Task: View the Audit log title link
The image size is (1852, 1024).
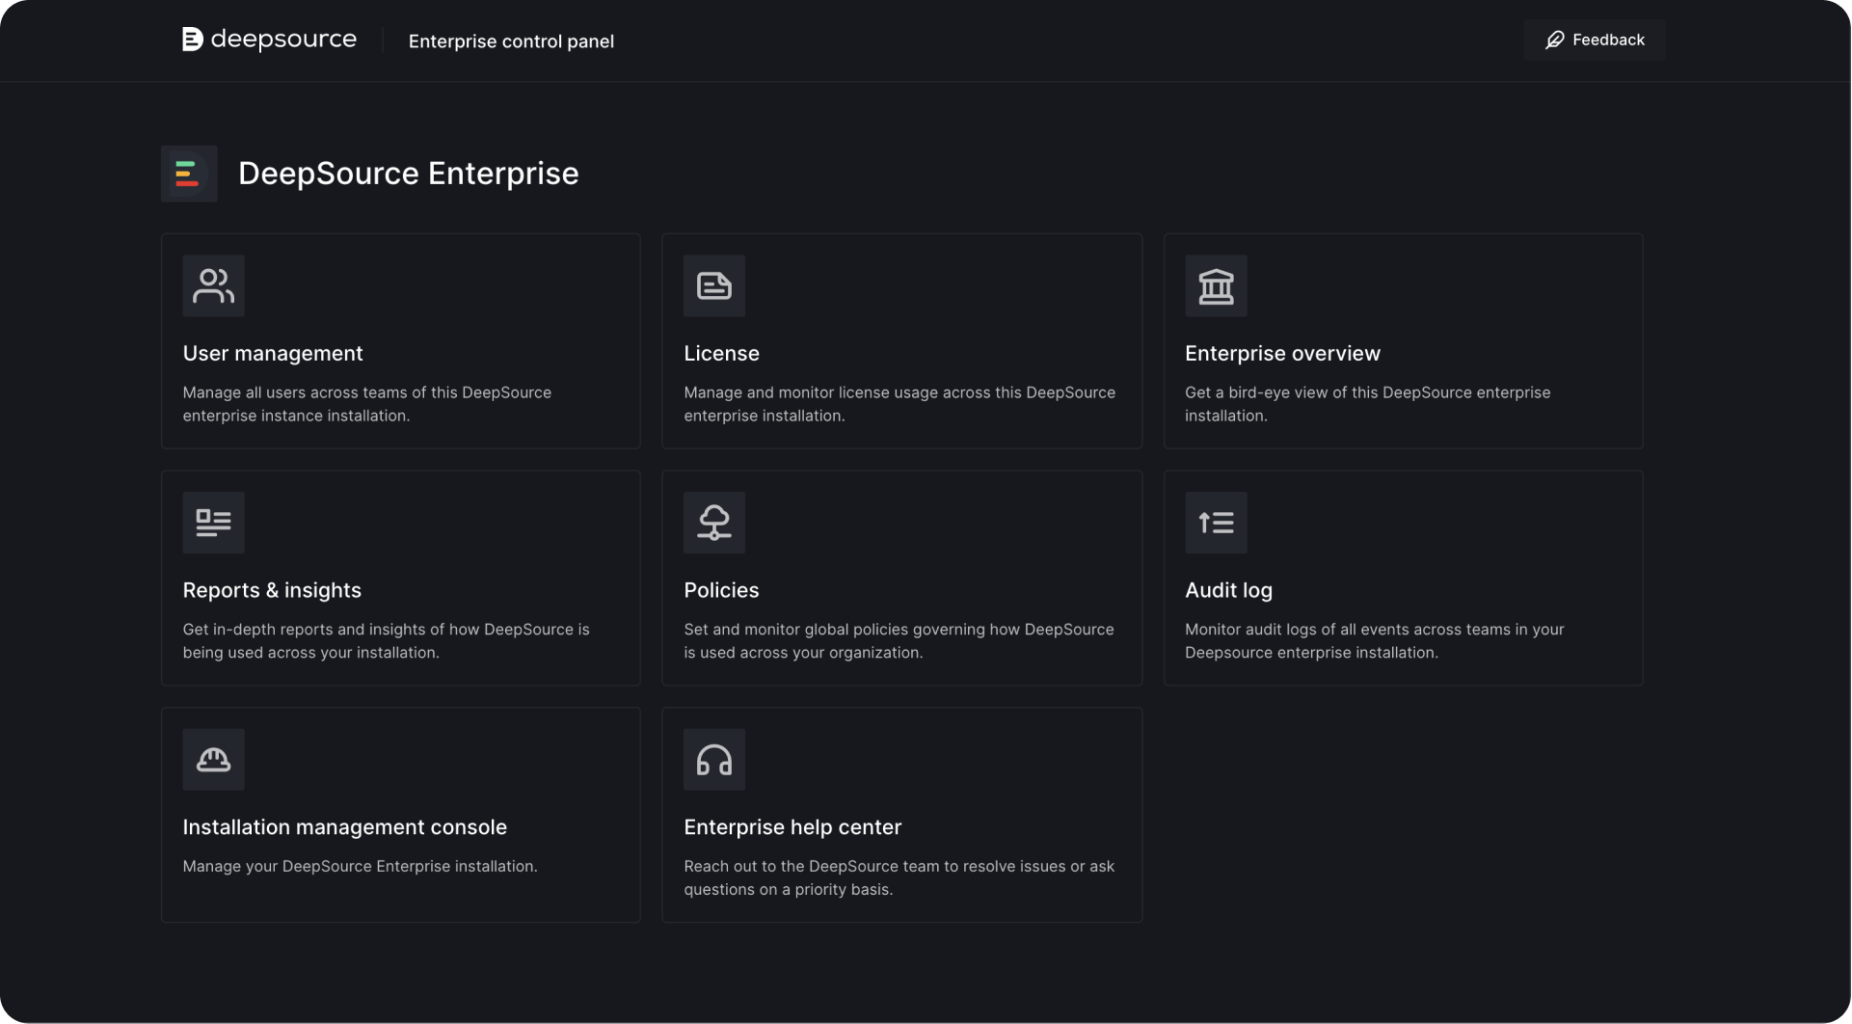Action: [x=1228, y=590]
